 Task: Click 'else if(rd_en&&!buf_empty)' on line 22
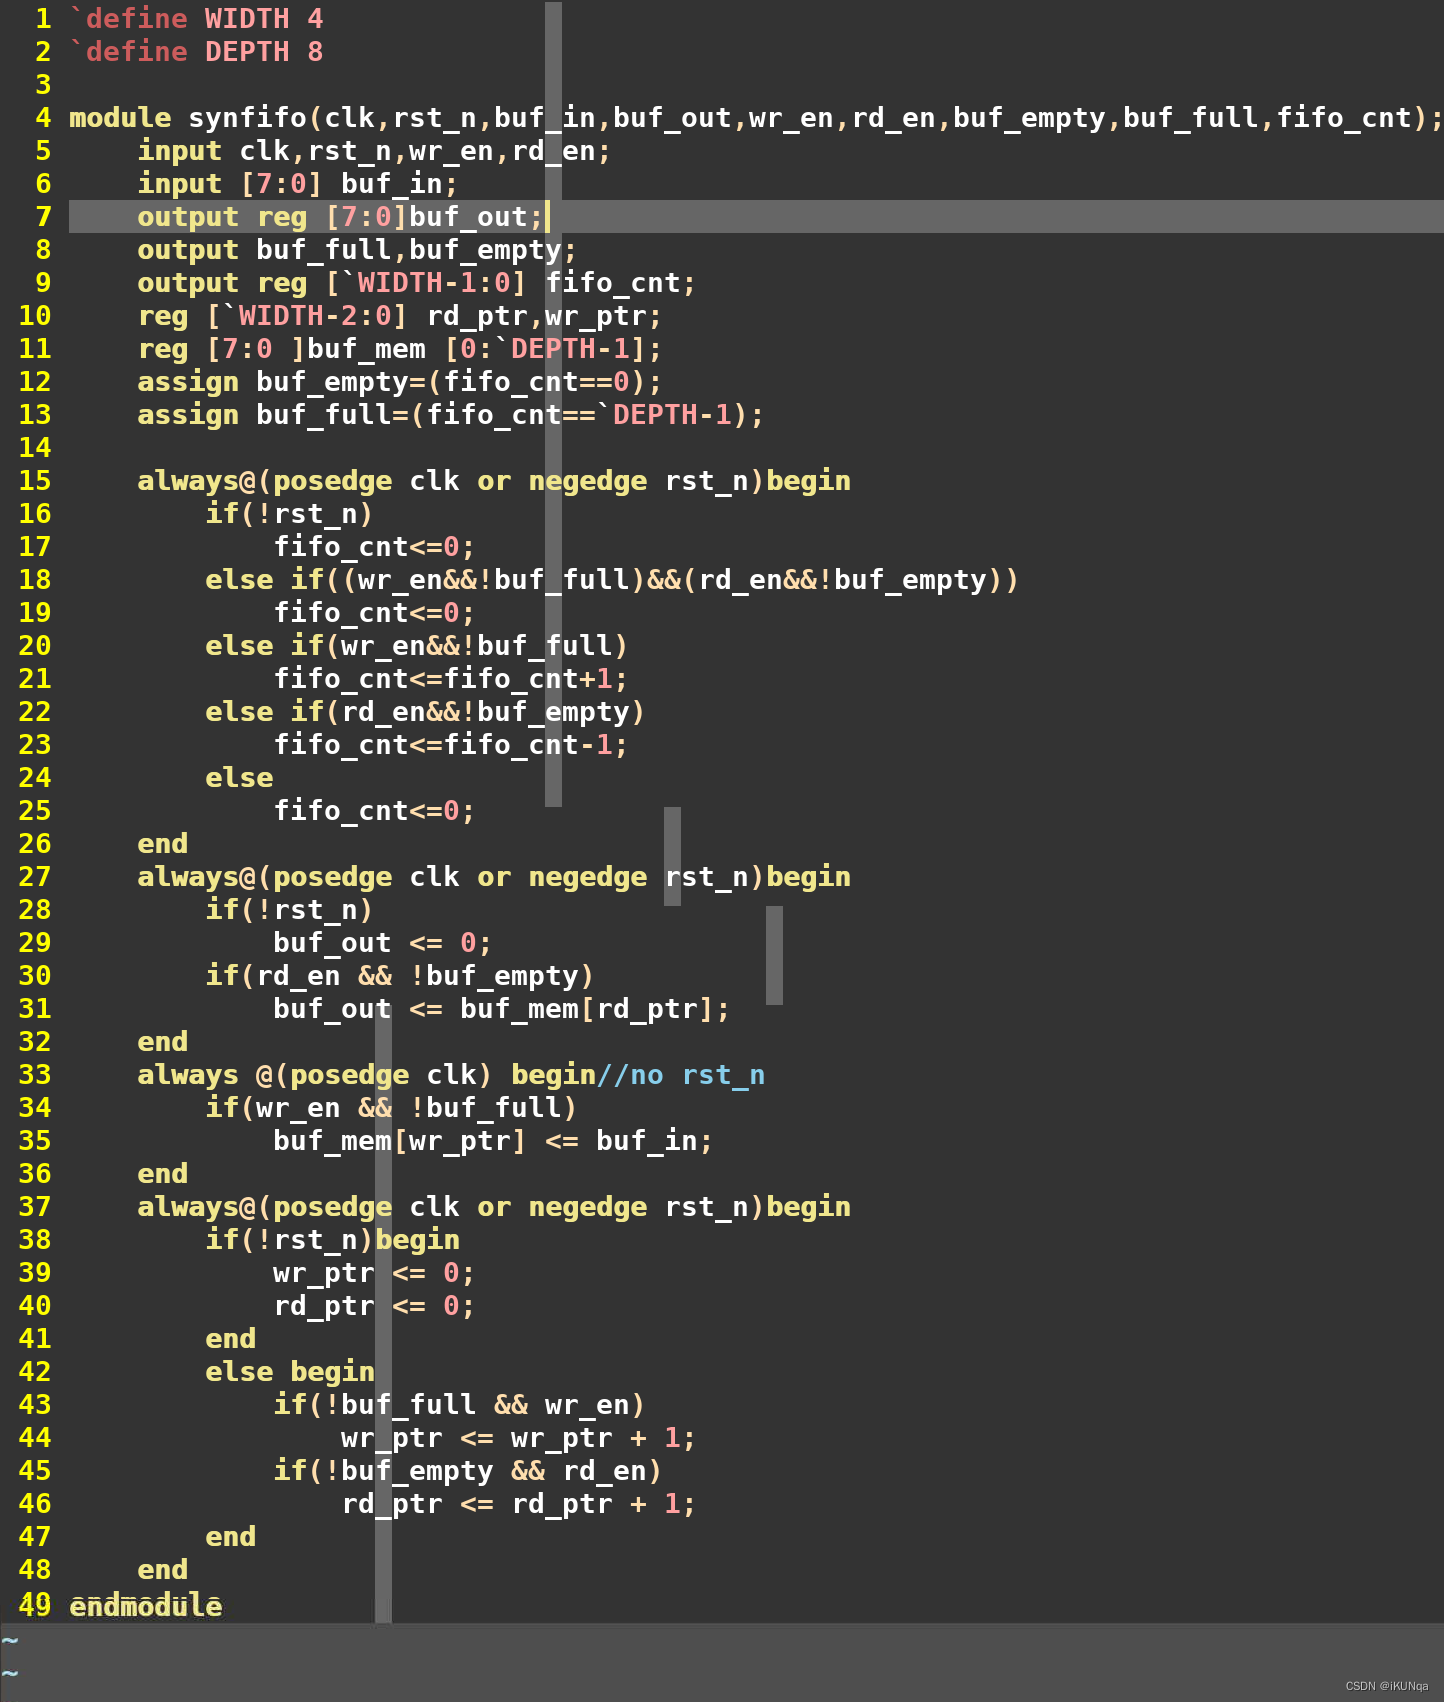(425, 712)
